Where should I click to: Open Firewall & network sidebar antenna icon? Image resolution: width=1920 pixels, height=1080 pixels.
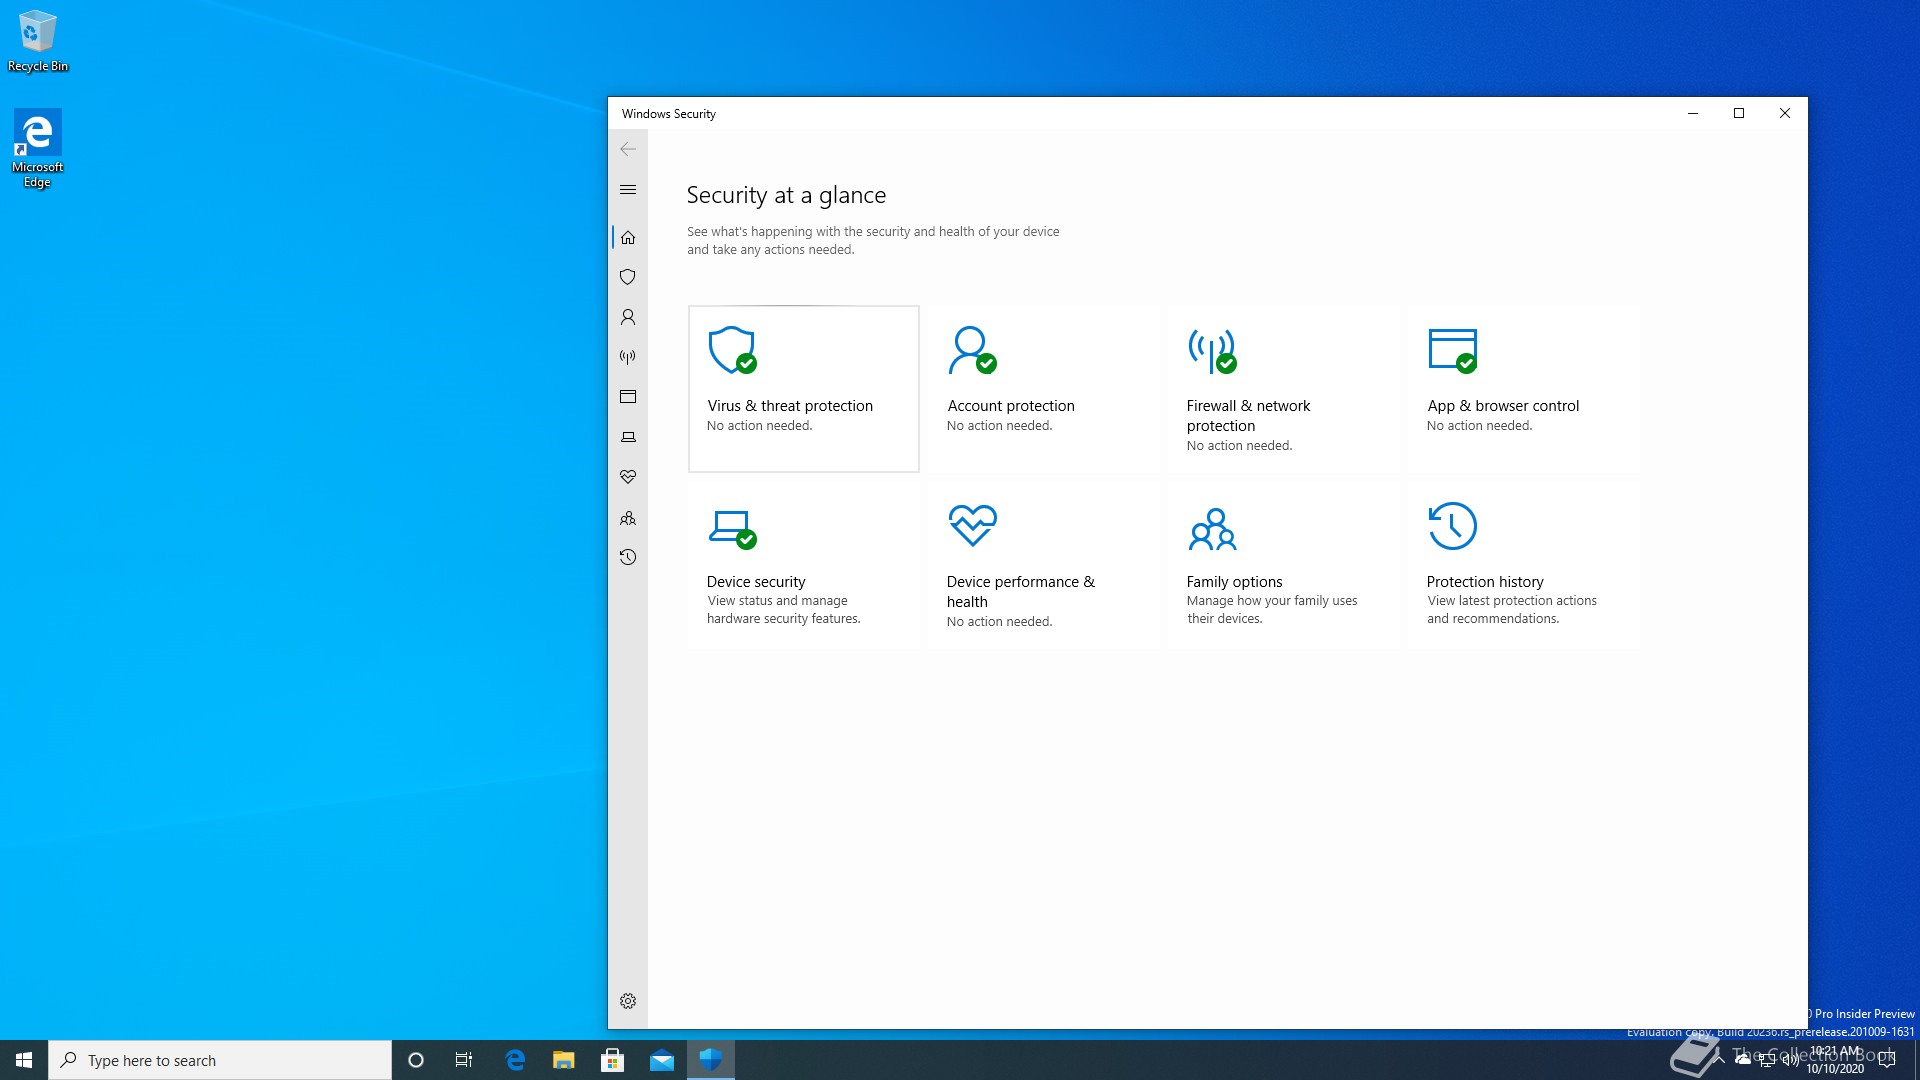point(628,357)
